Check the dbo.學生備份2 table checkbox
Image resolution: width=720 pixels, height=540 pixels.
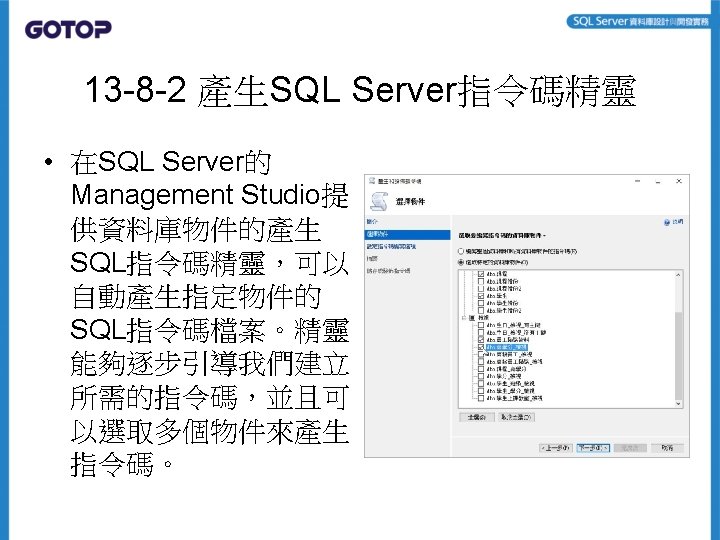(481, 311)
